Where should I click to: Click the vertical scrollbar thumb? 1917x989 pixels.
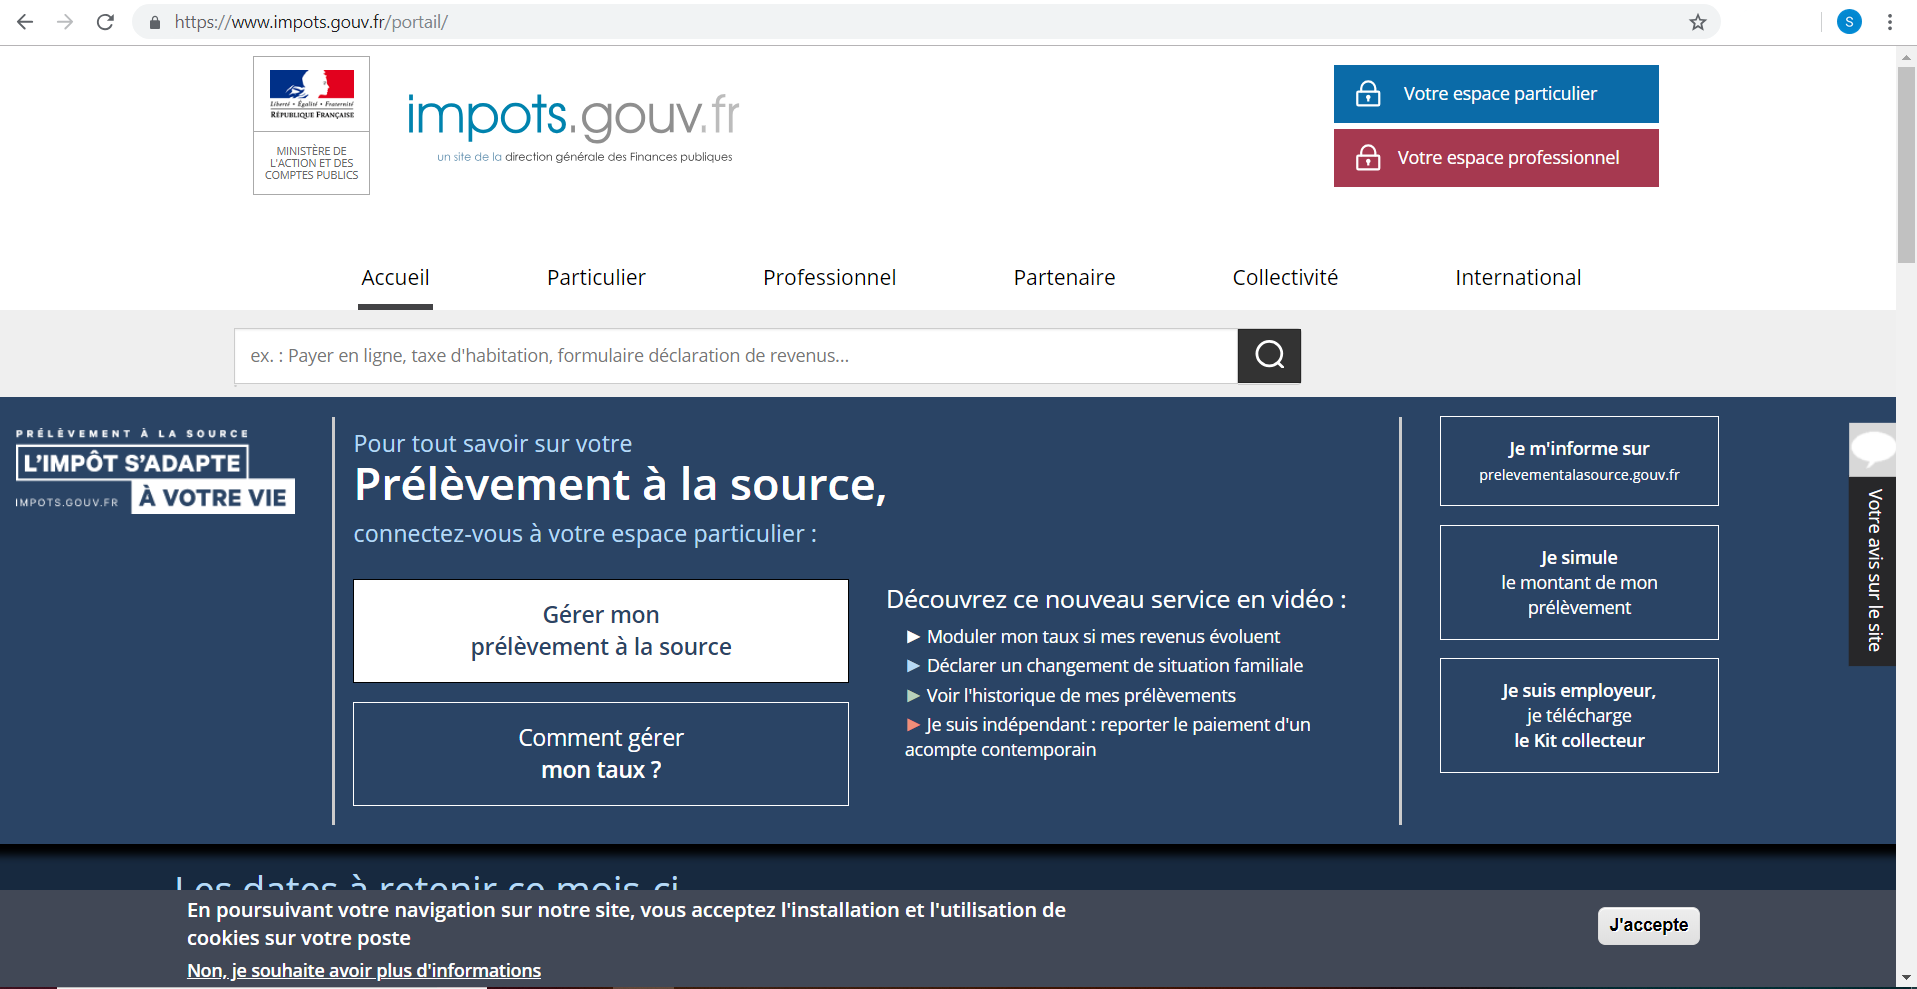pyautogui.click(x=1906, y=165)
